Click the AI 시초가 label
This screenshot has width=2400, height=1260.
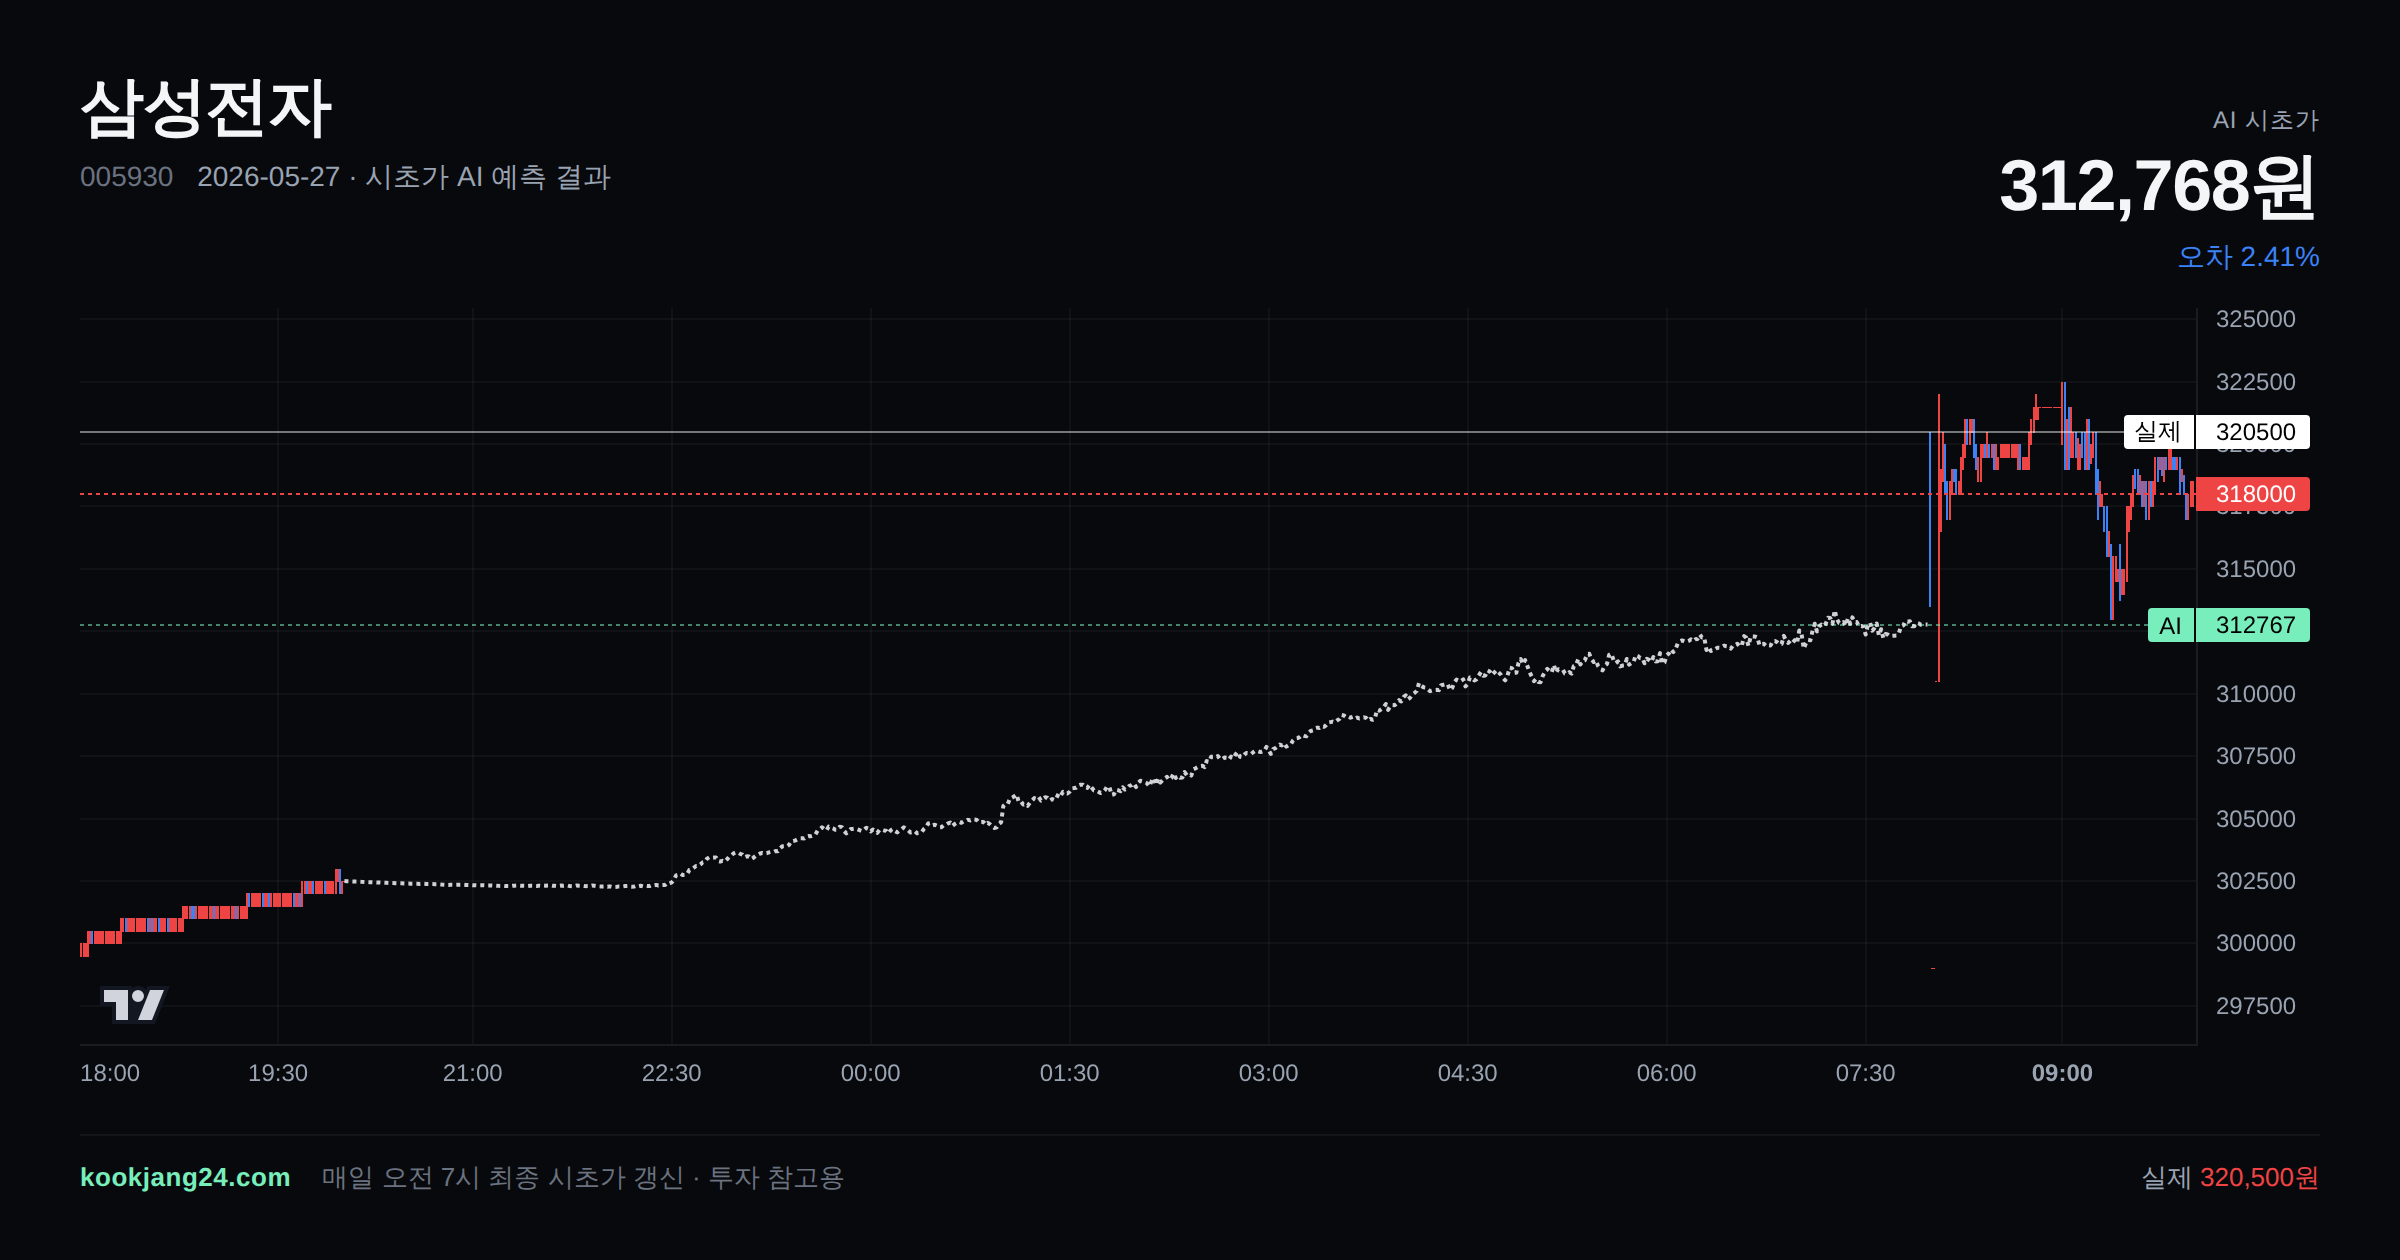point(2265,120)
